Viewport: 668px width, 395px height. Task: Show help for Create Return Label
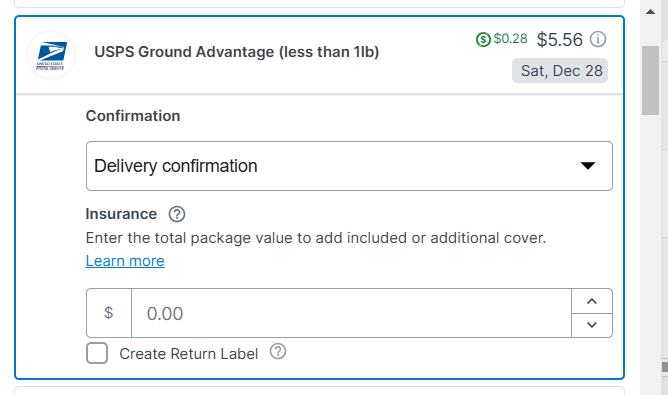click(x=278, y=352)
